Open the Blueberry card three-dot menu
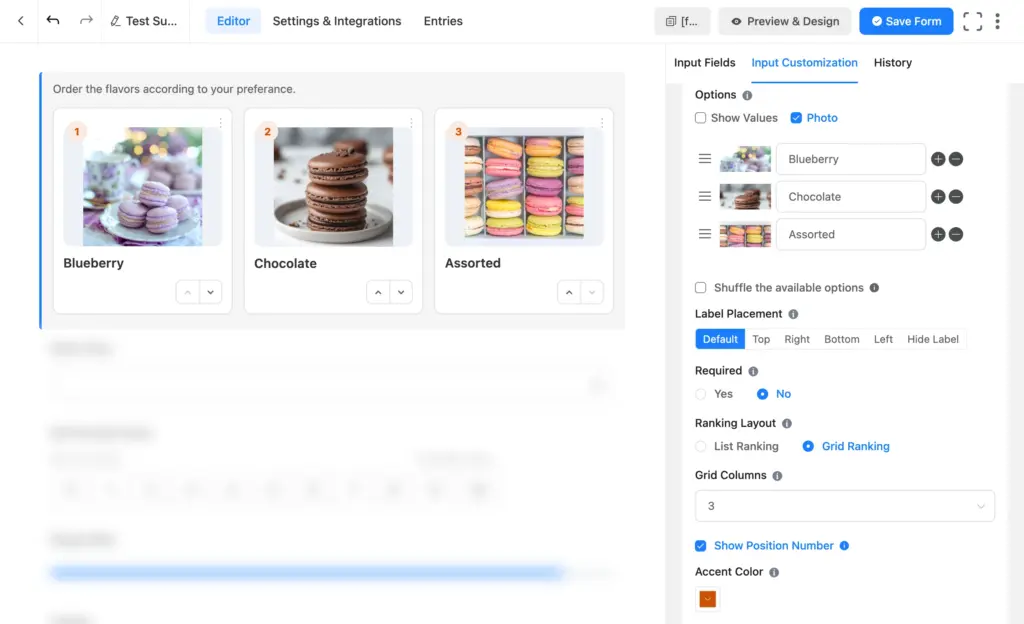This screenshot has height=624, width=1024. [221, 123]
